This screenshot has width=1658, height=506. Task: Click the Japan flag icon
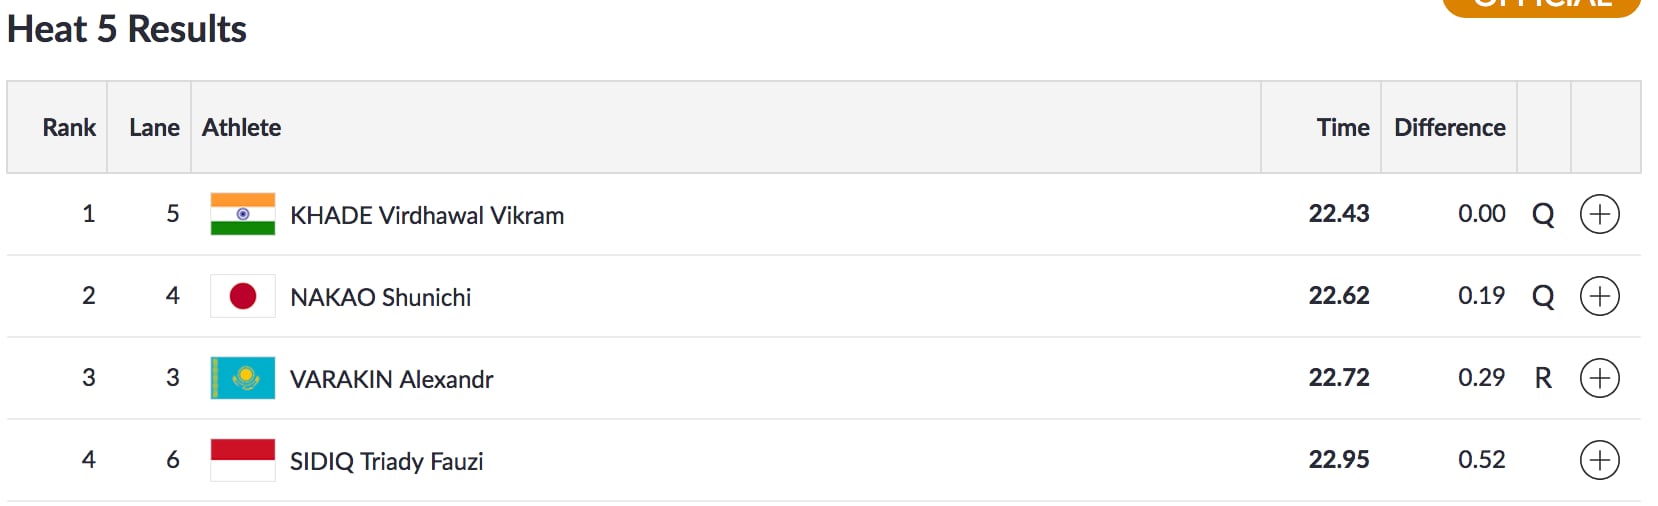[243, 296]
